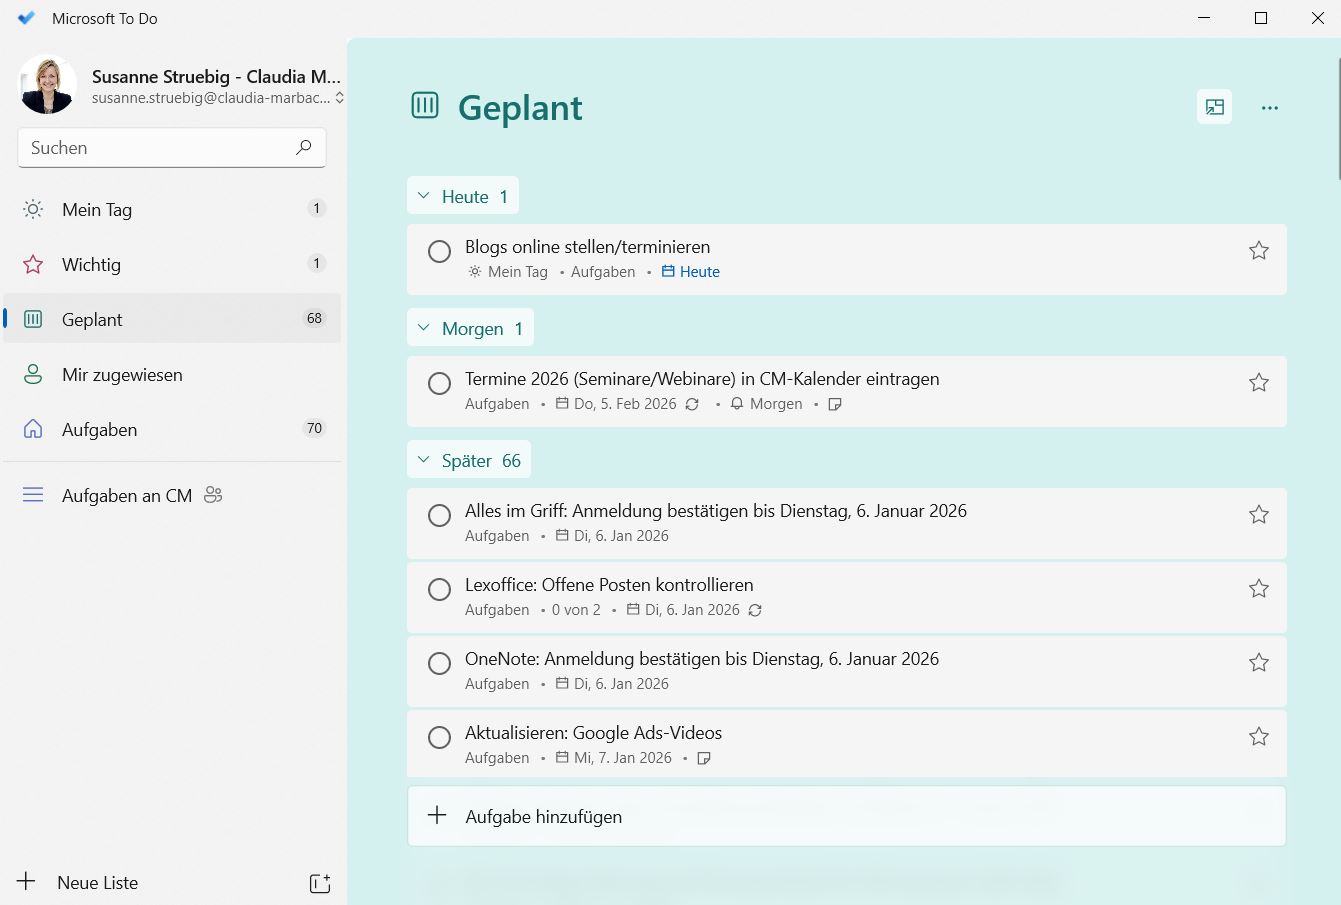This screenshot has height=905, width=1341.
Task: Open 'Mein Tag' list
Action: [x=172, y=209]
